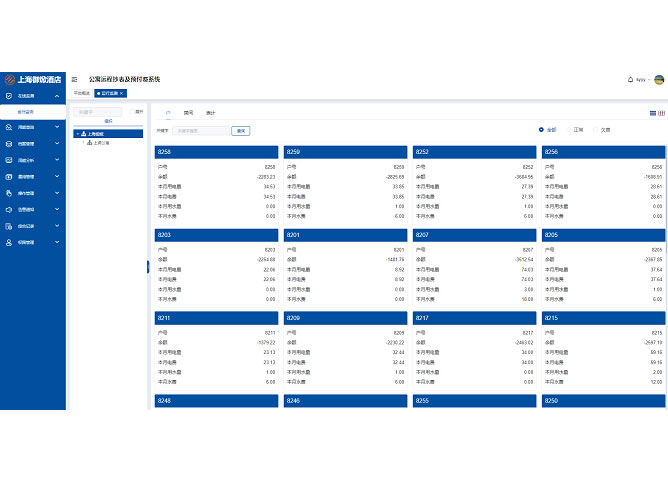Click the sidebar collapse hamburger icon

point(75,79)
